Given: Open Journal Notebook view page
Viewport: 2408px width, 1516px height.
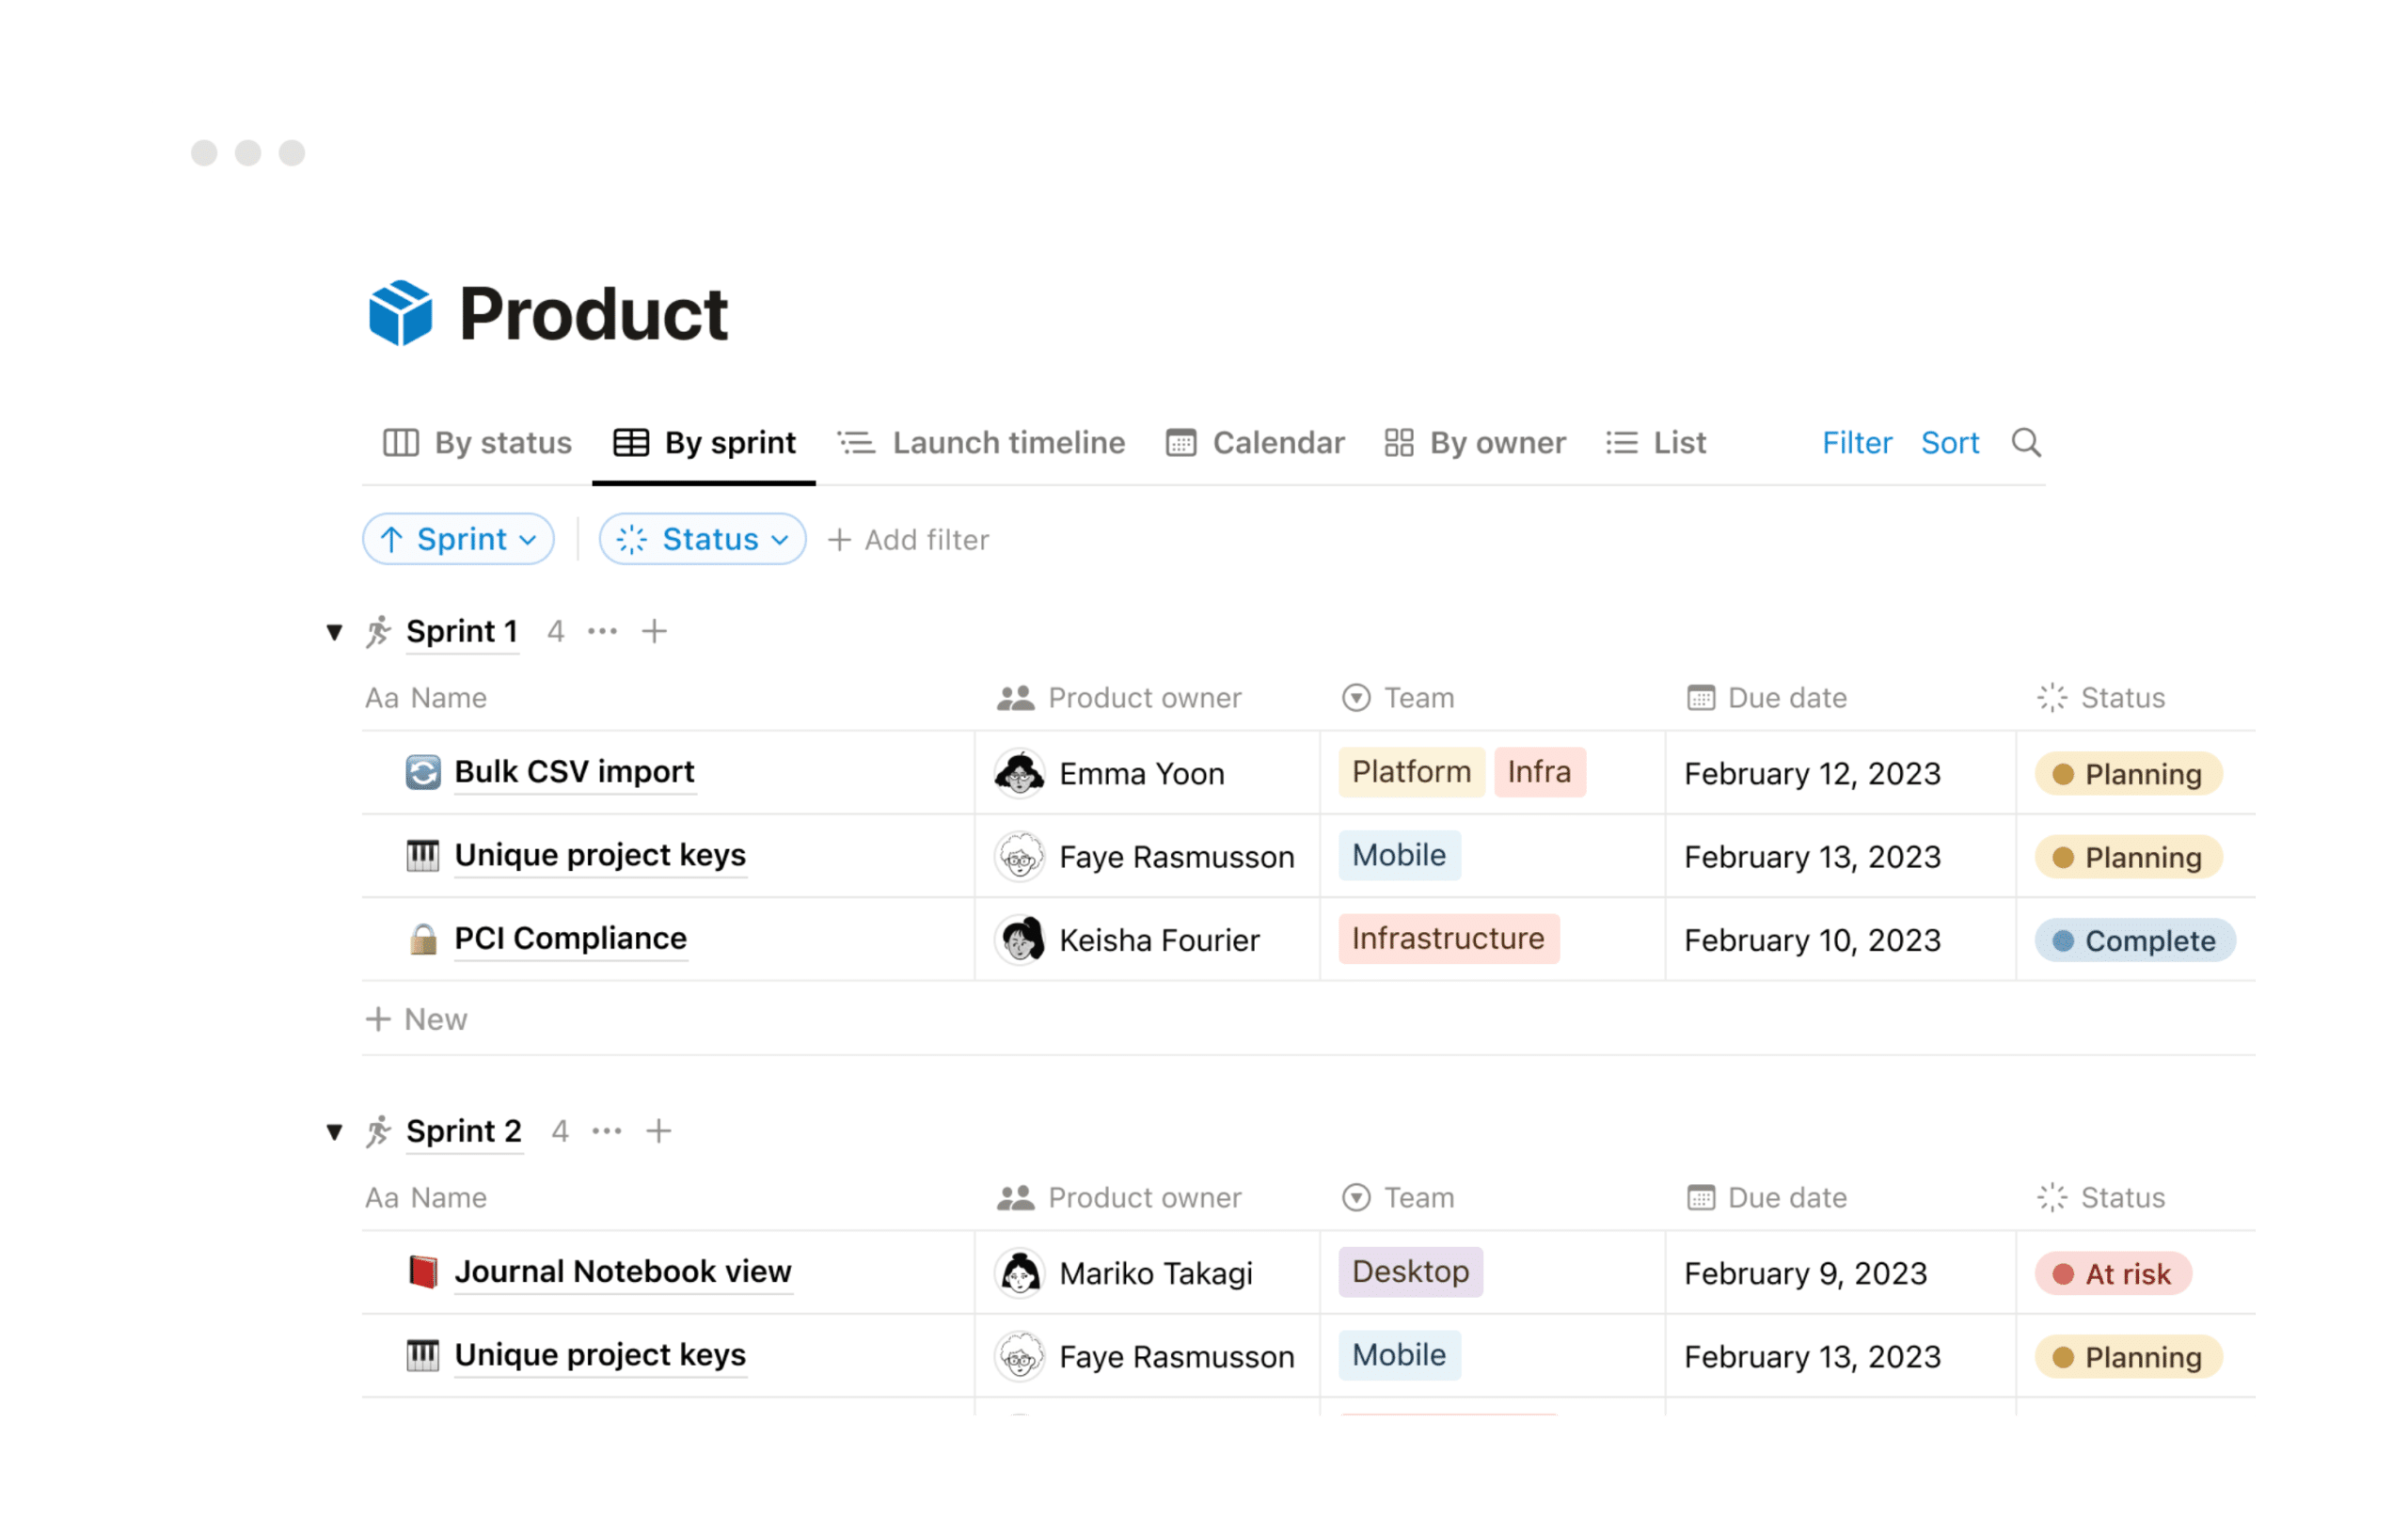Looking at the screenshot, I should [623, 1271].
